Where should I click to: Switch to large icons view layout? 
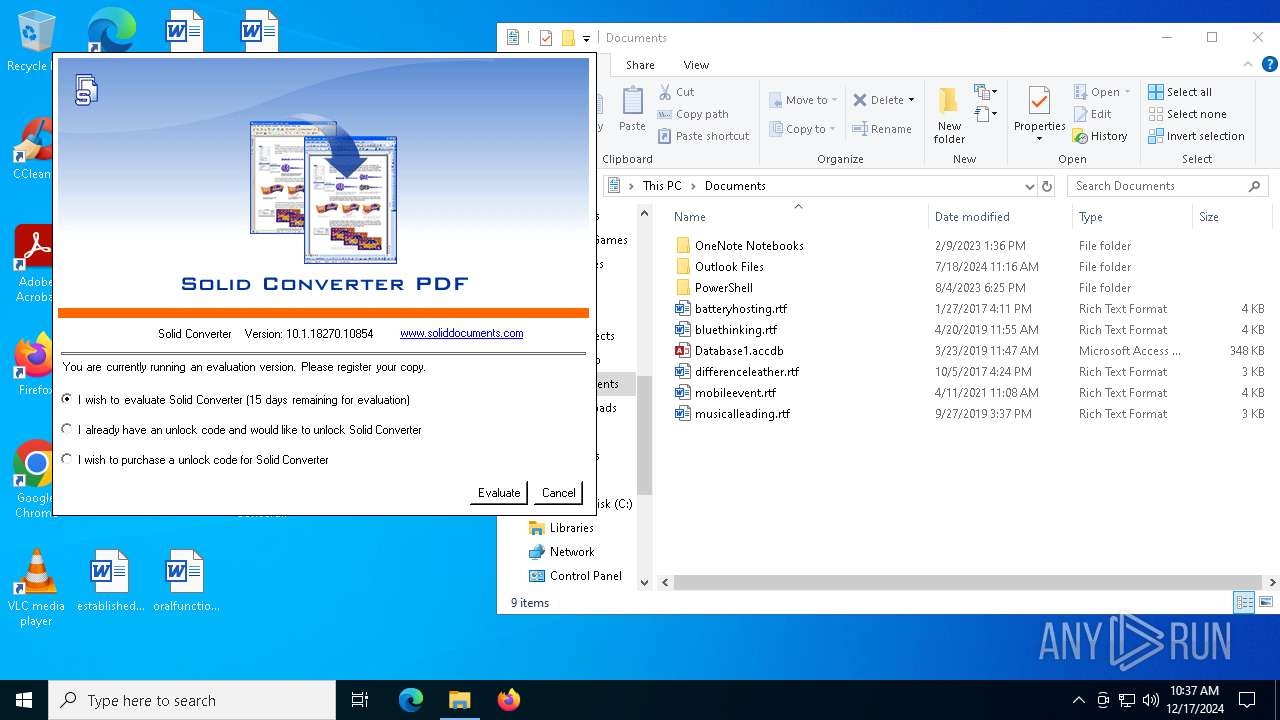tap(1265, 602)
